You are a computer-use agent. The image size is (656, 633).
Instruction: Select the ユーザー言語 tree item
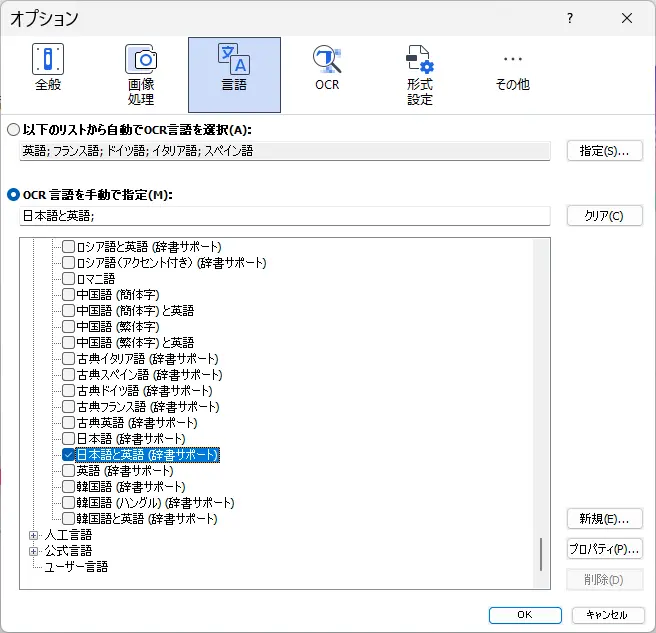pyautogui.click(x=76, y=567)
